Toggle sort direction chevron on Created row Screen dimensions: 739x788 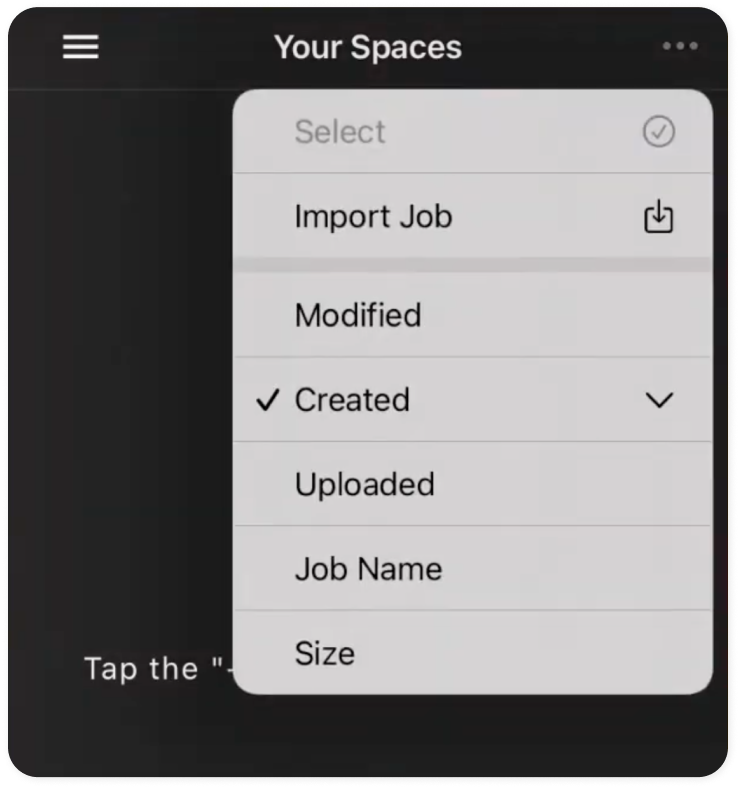coord(659,401)
